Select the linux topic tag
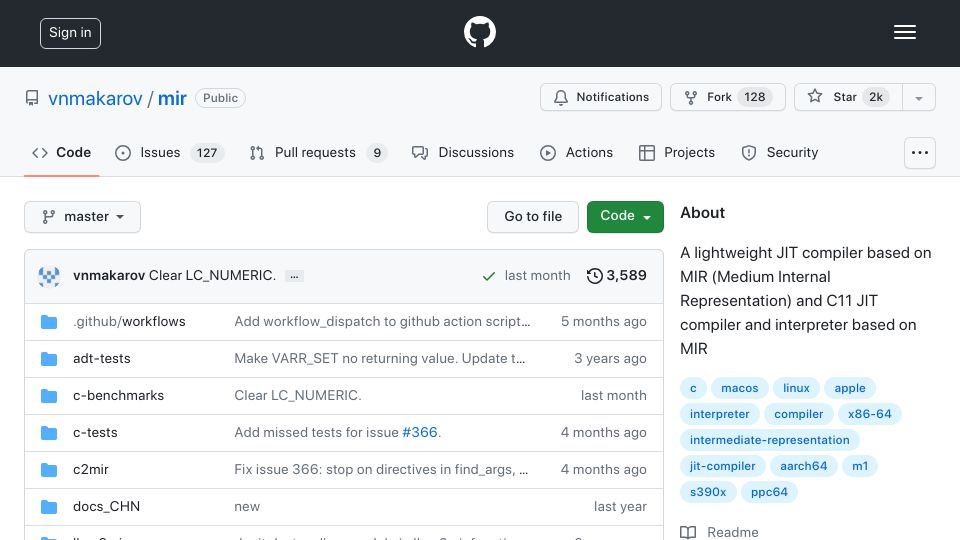Viewport: 960px width, 540px height. click(796, 388)
